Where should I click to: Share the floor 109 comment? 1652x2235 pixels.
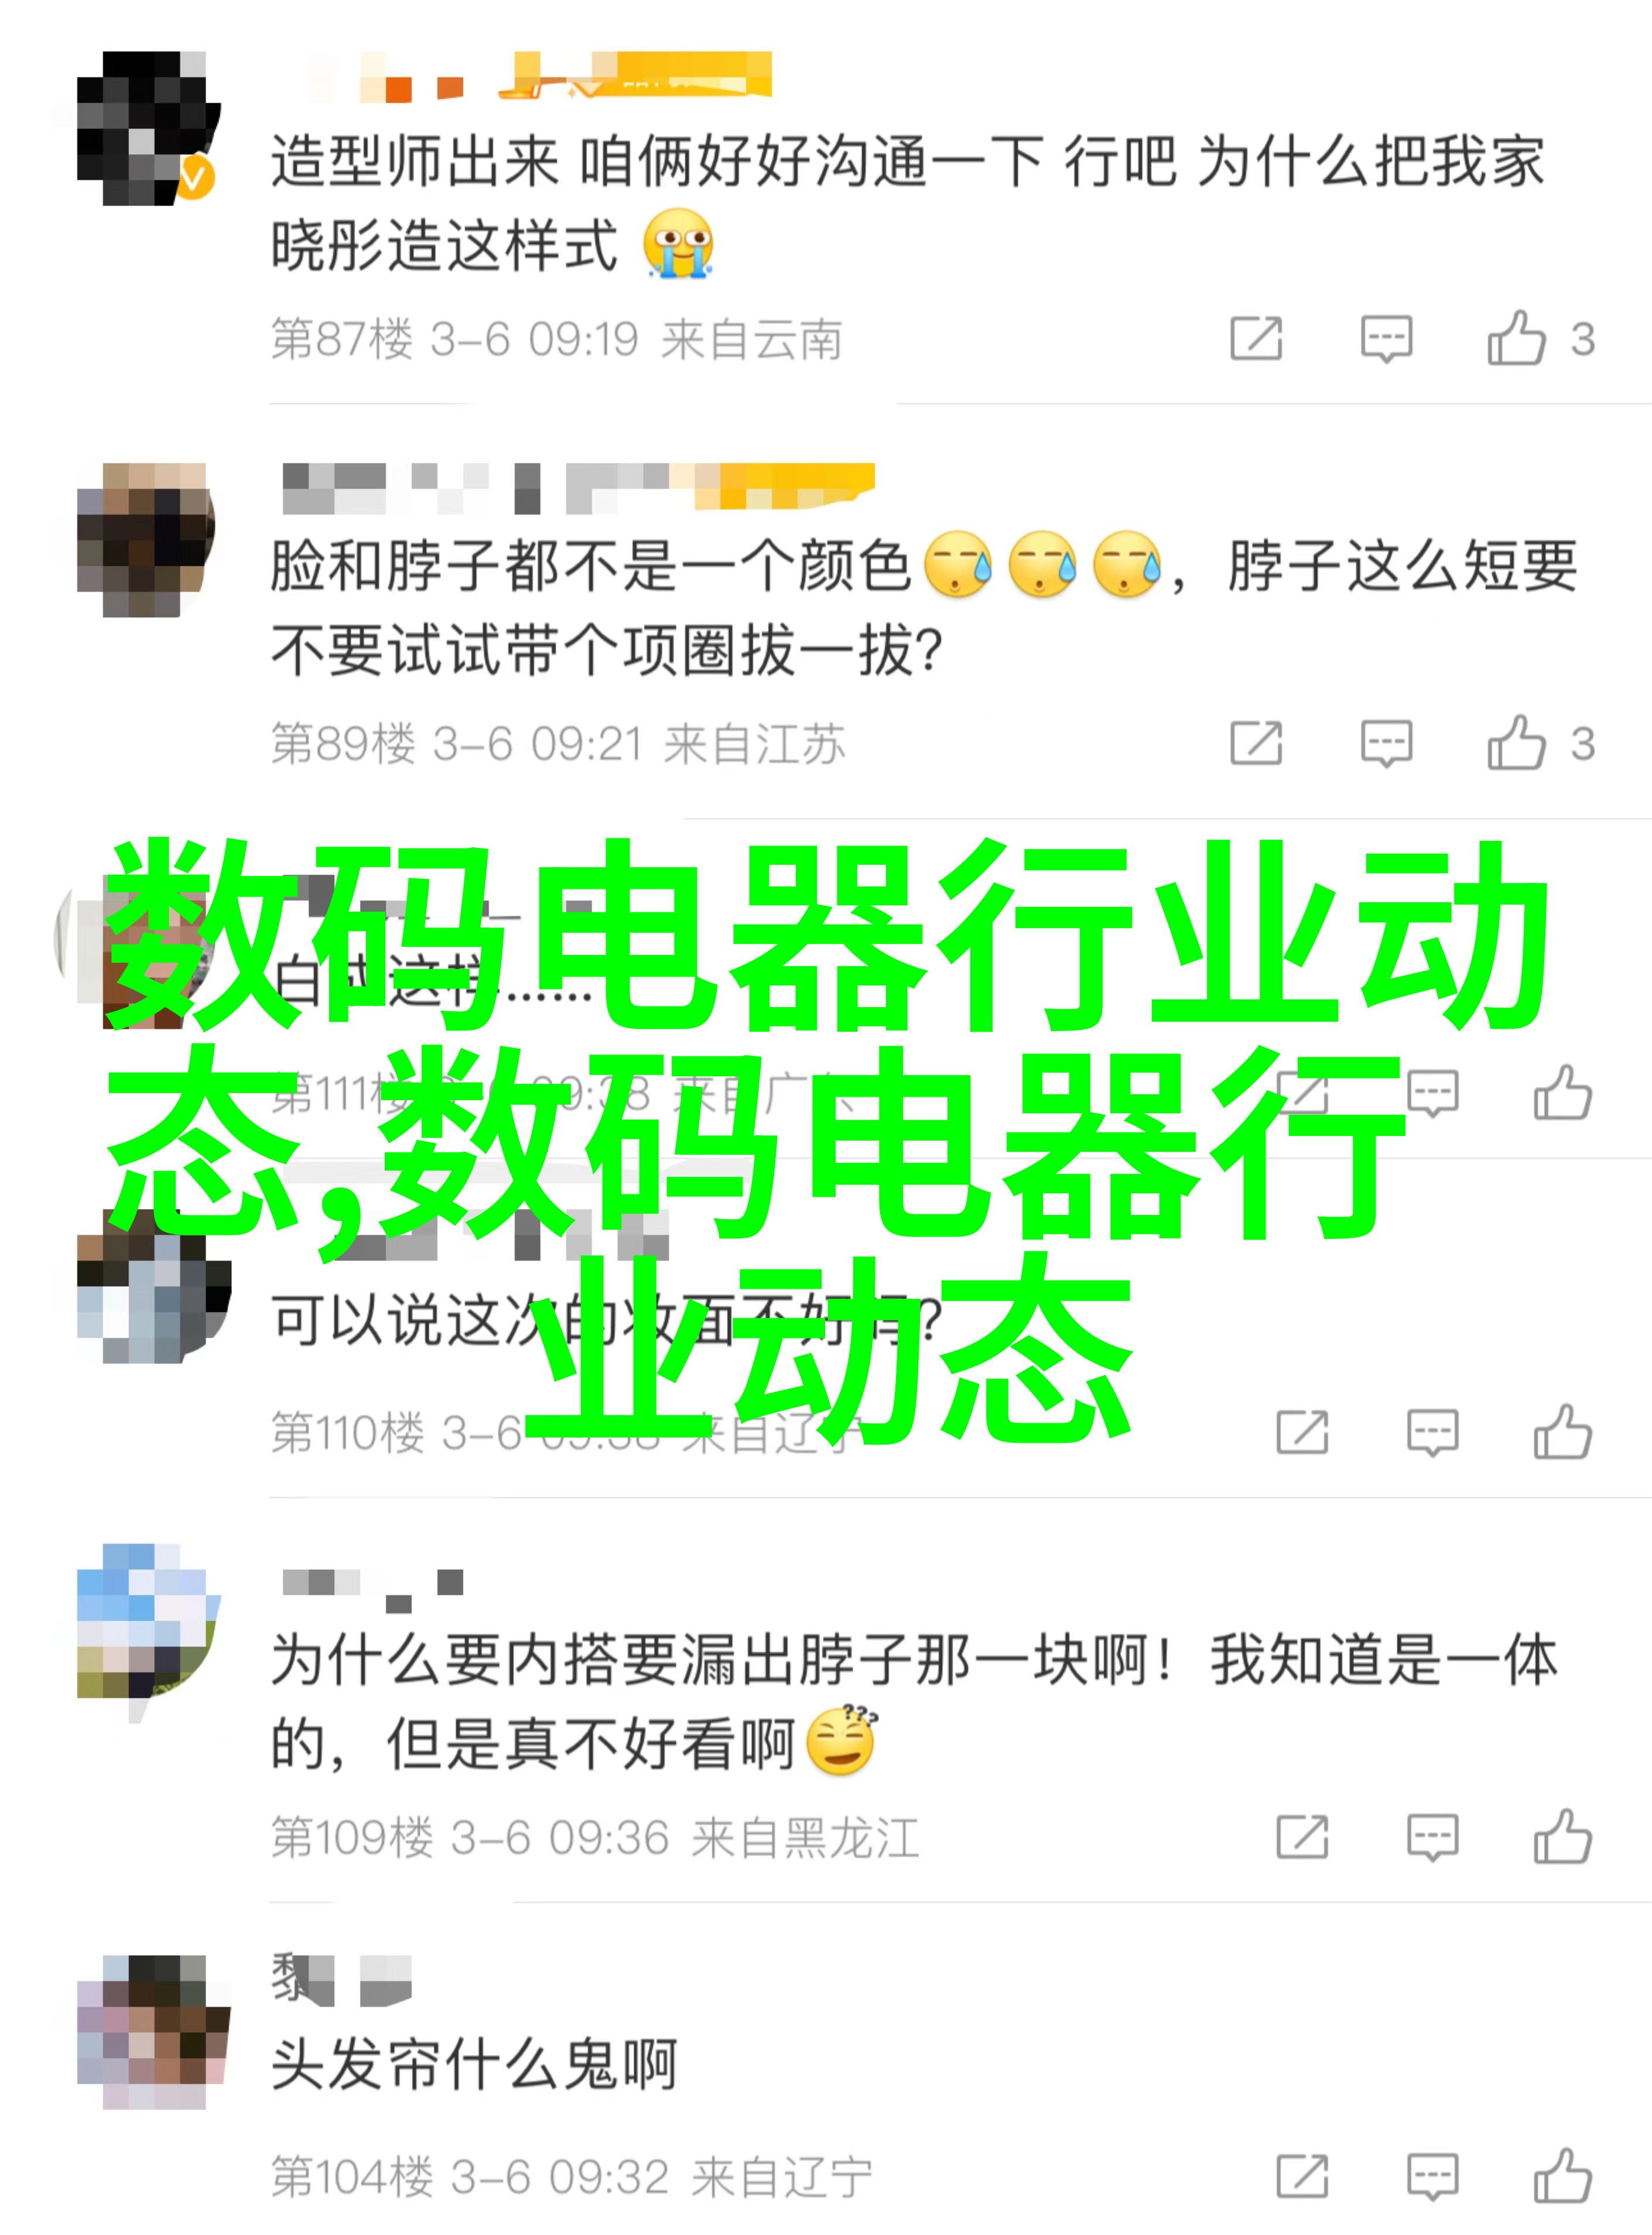pos(1302,1837)
